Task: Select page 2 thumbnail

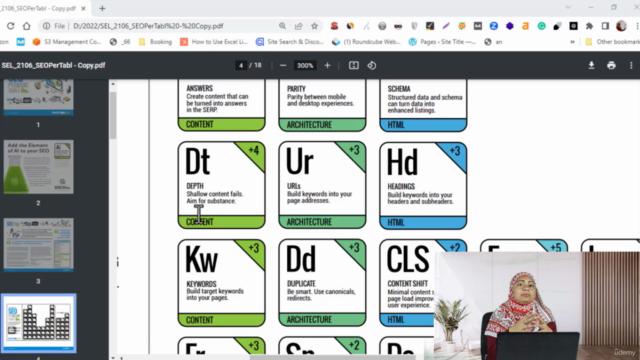Action: [38, 167]
